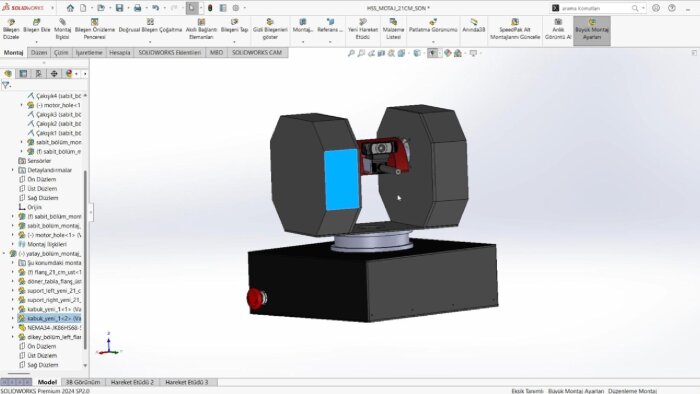Image resolution: width=700 pixels, height=394 pixels.
Task: Select the Montaj İlişkisi (mate) tool
Action: click(62, 29)
